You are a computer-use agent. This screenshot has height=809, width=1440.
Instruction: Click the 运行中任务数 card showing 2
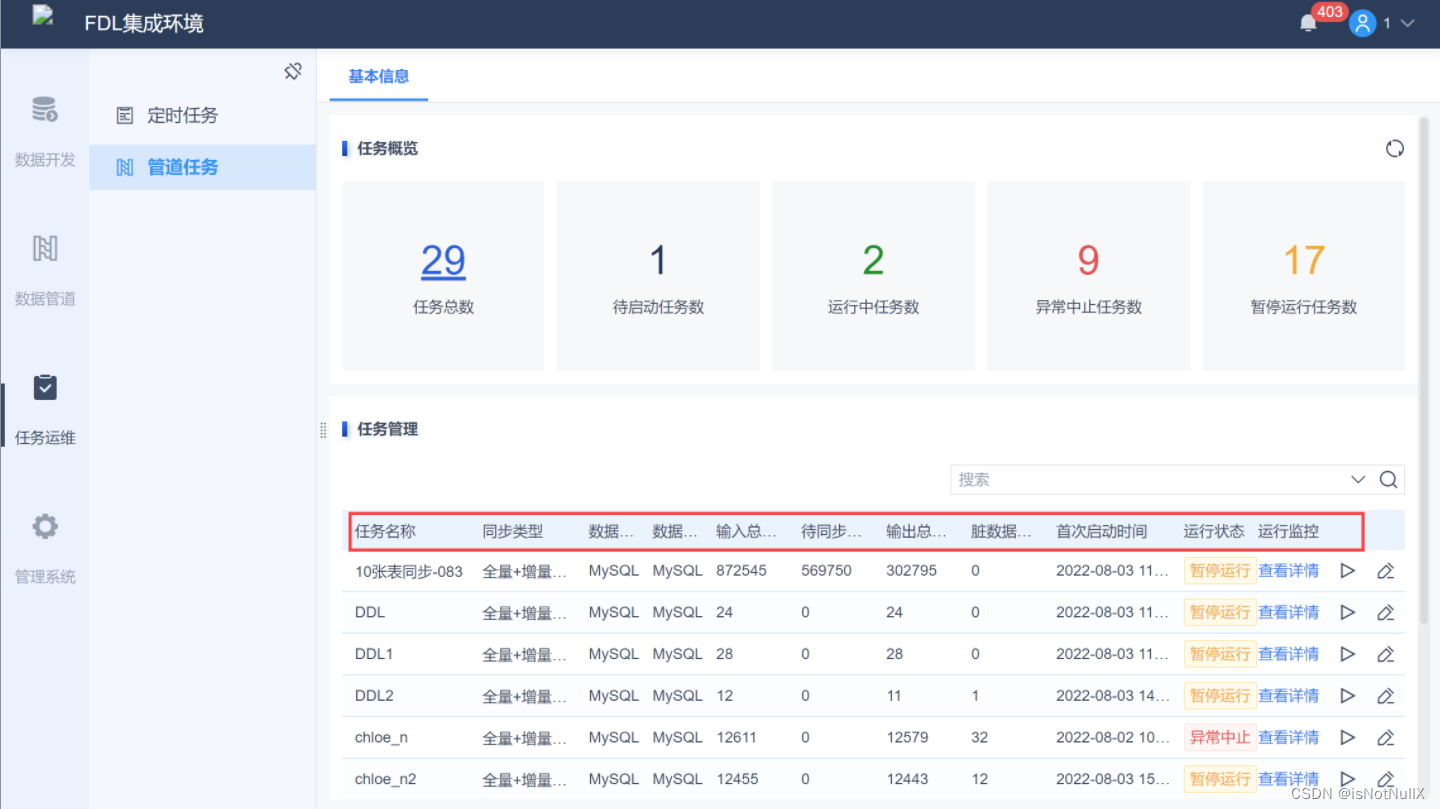pyautogui.click(x=873, y=276)
